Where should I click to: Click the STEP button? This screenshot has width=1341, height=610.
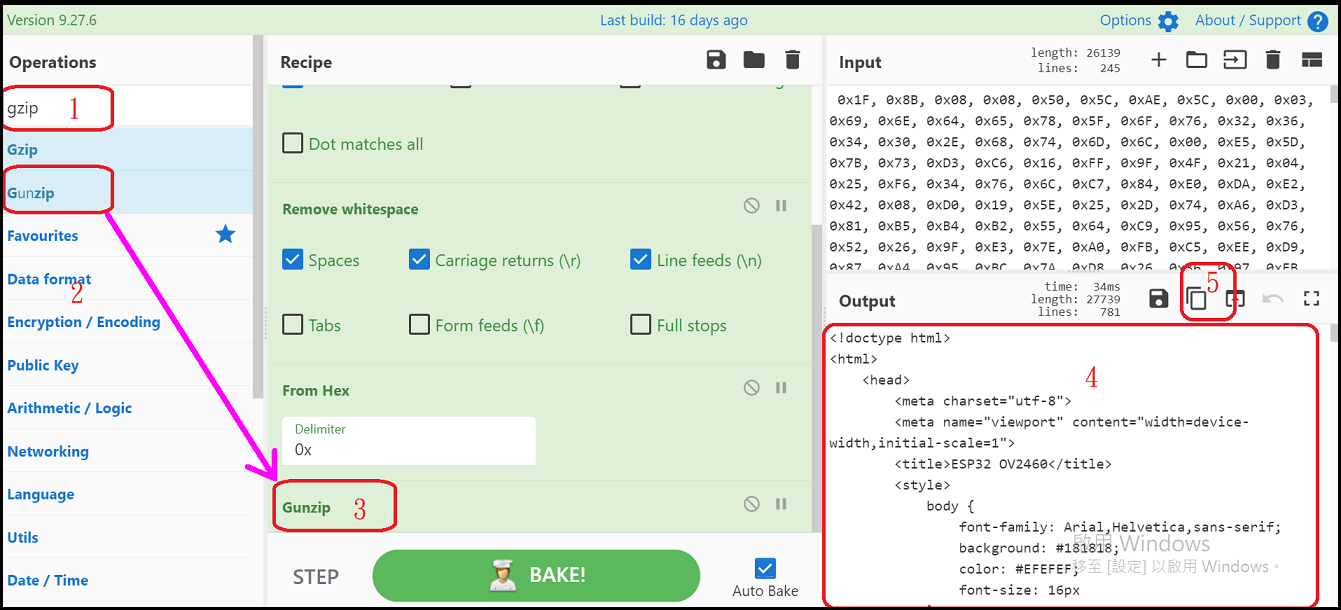pyautogui.click(x=315, y=577)
